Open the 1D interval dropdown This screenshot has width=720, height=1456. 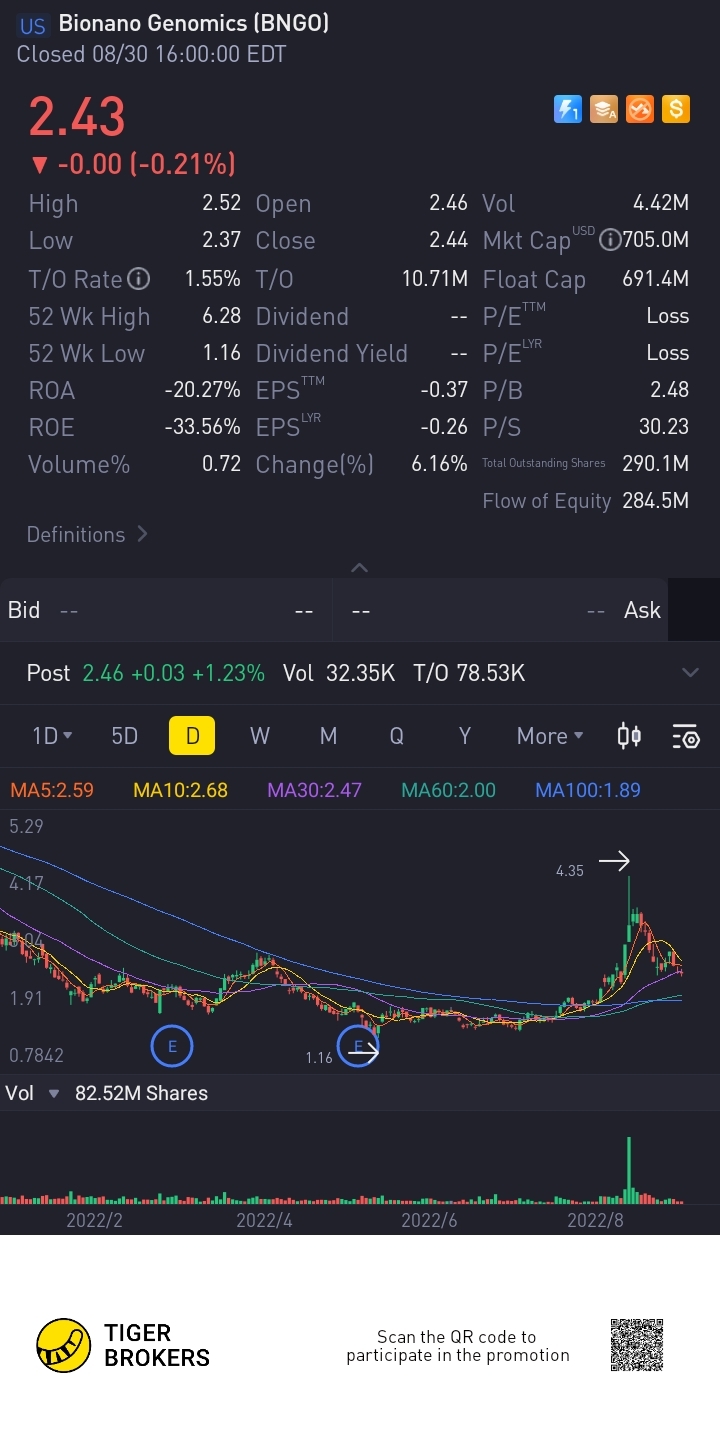pos(52,736)
